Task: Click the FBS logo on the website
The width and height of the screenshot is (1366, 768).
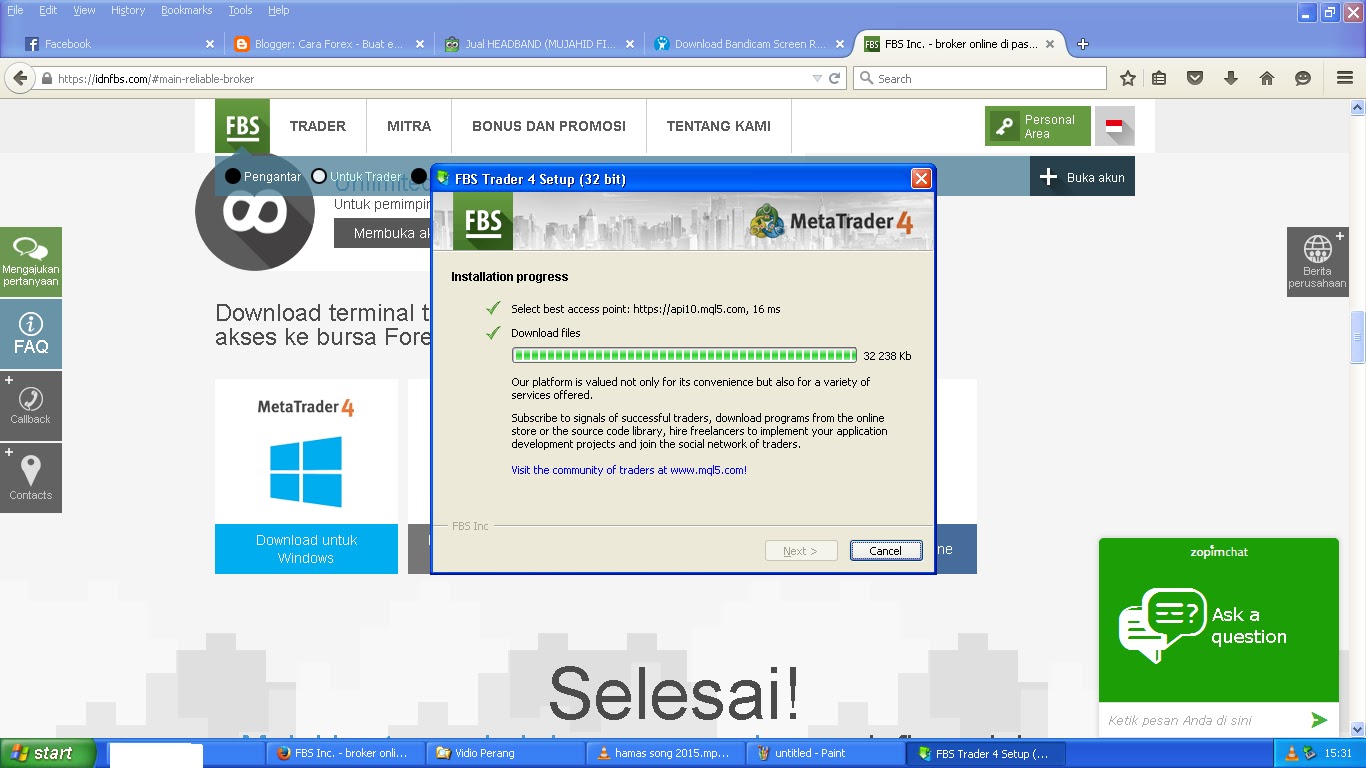Action: [x=242, y=126]
